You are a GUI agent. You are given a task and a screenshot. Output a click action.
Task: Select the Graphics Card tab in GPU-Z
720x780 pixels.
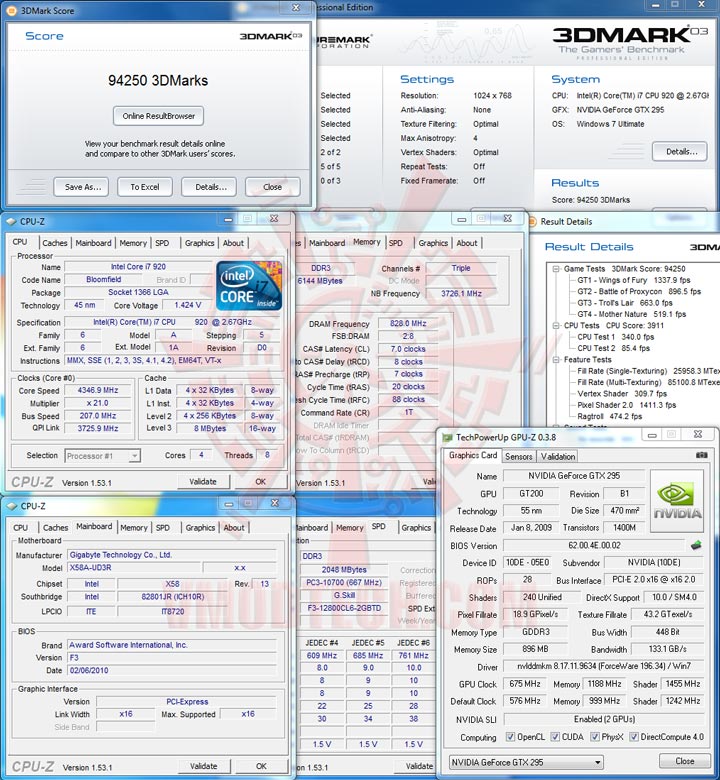coord(473,455)
